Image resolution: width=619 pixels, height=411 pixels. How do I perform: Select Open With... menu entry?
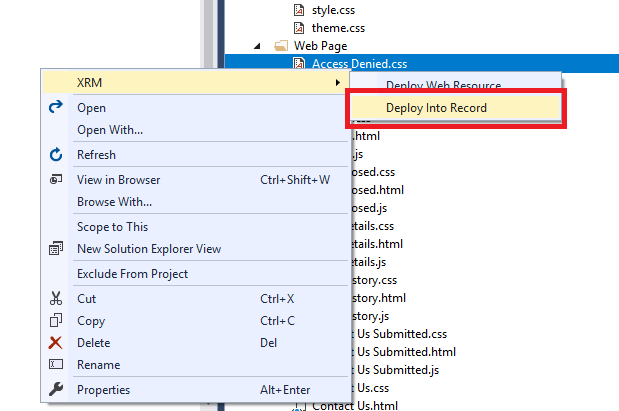tap(110, 129)
